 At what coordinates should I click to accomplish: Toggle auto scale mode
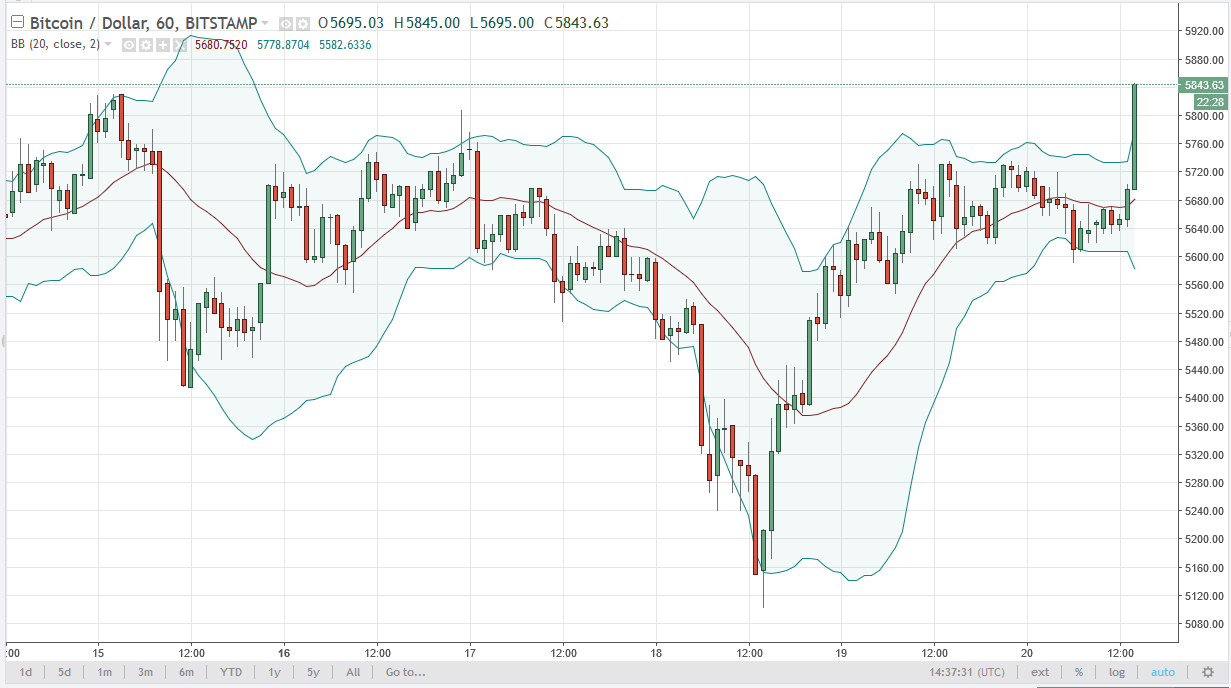point(1163,672)
